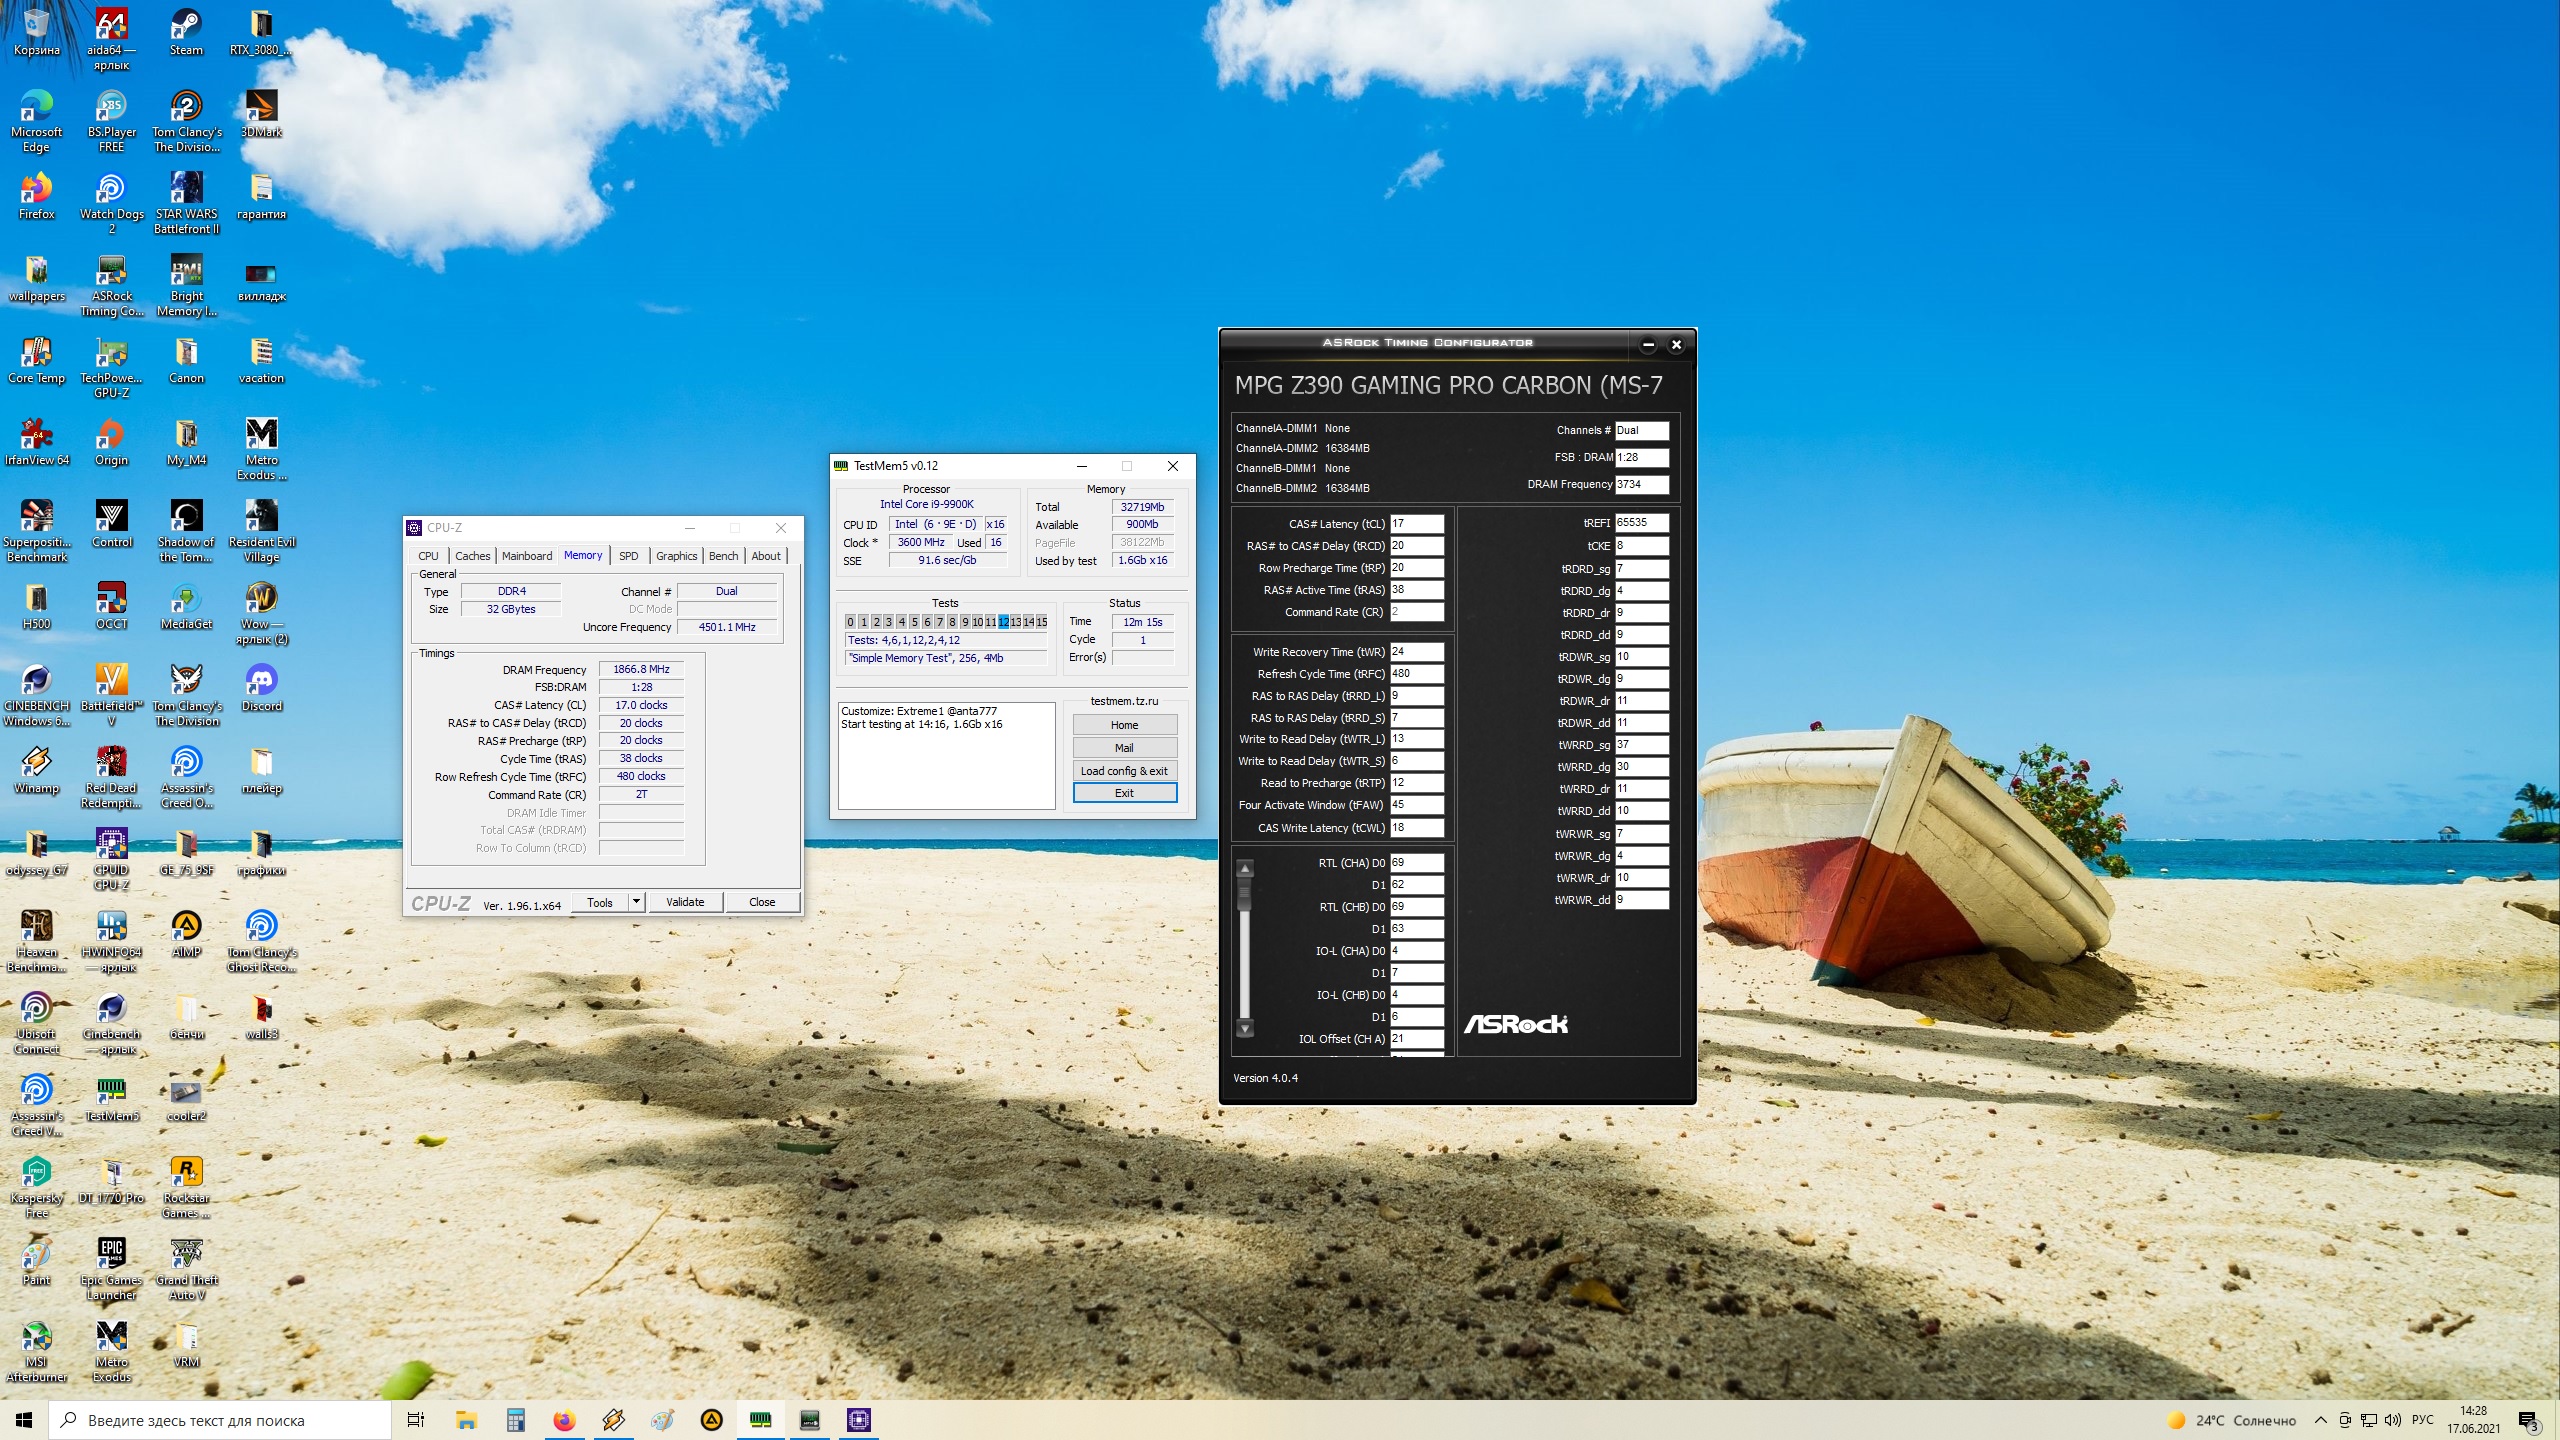Launch the Core Temp desktop shortcut
This screenshot has height=1440, width=2560.
click(x=37, y=353)
